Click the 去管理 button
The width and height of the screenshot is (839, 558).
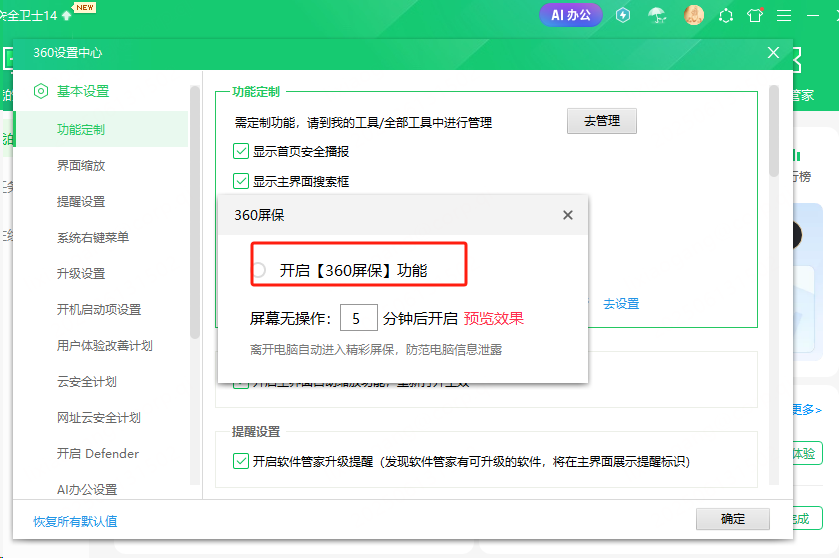(x=601, y=121)
